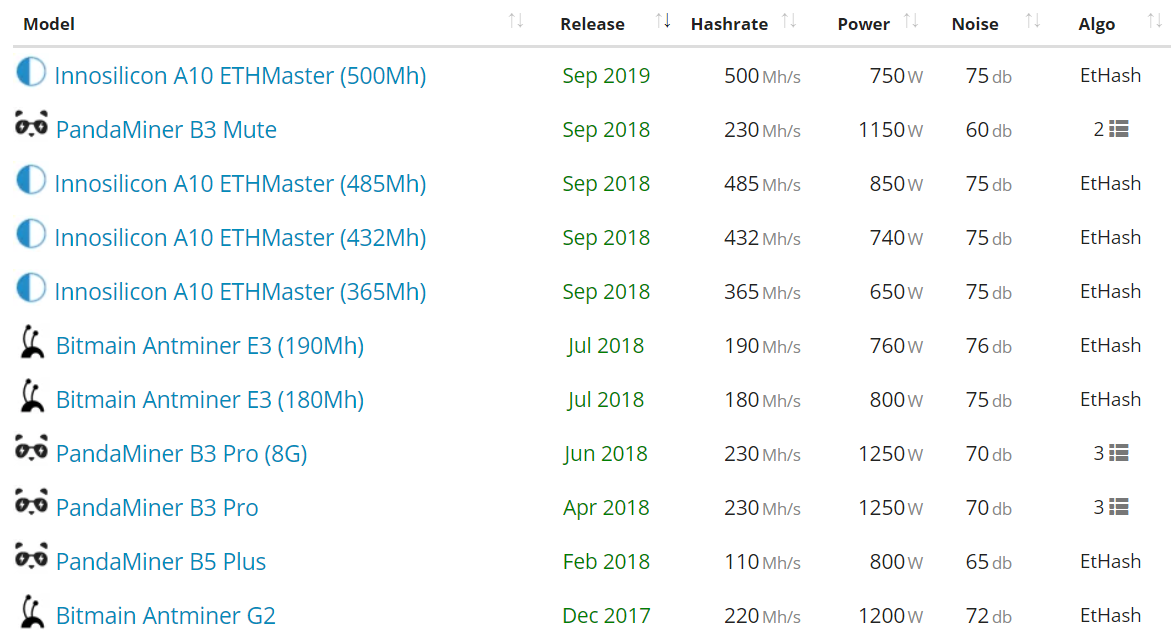Click Innosilicon logo beside A10 ETHMaster (365Mh)
The width and height of the screenshot is (1171, 638).
[x=31, y=288]
